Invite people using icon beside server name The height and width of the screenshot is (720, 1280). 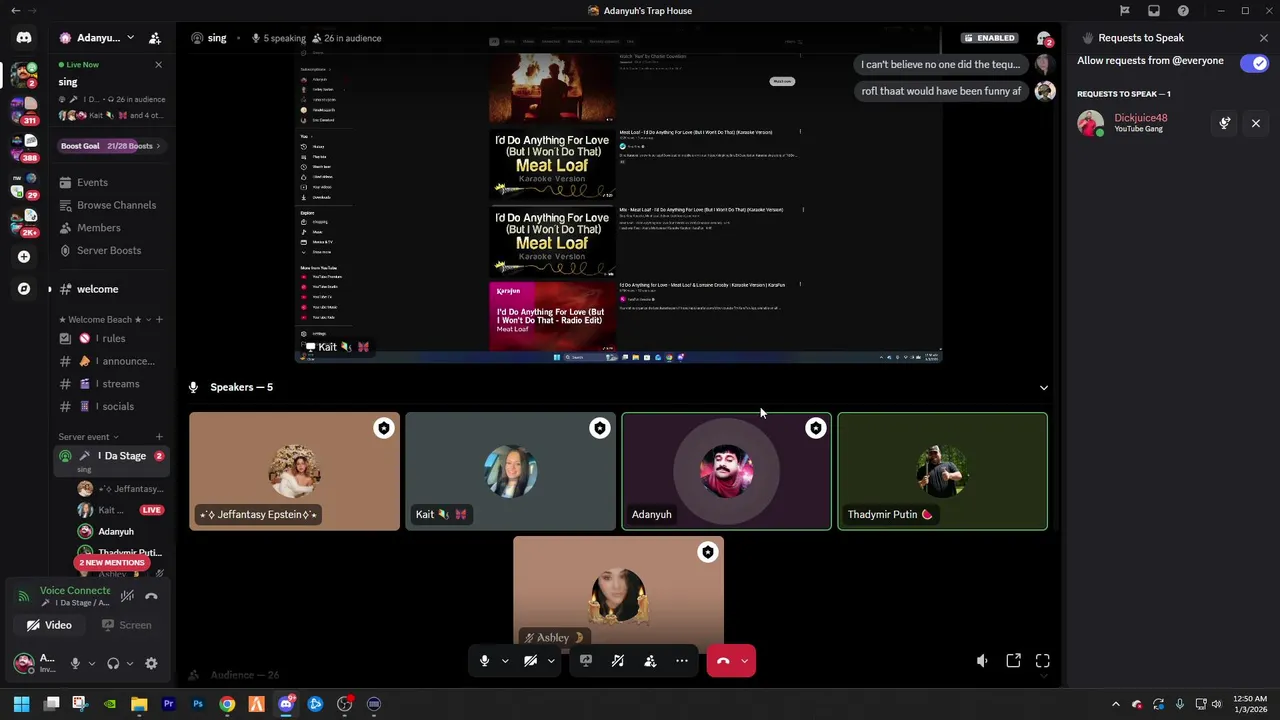tap(155, 38)
